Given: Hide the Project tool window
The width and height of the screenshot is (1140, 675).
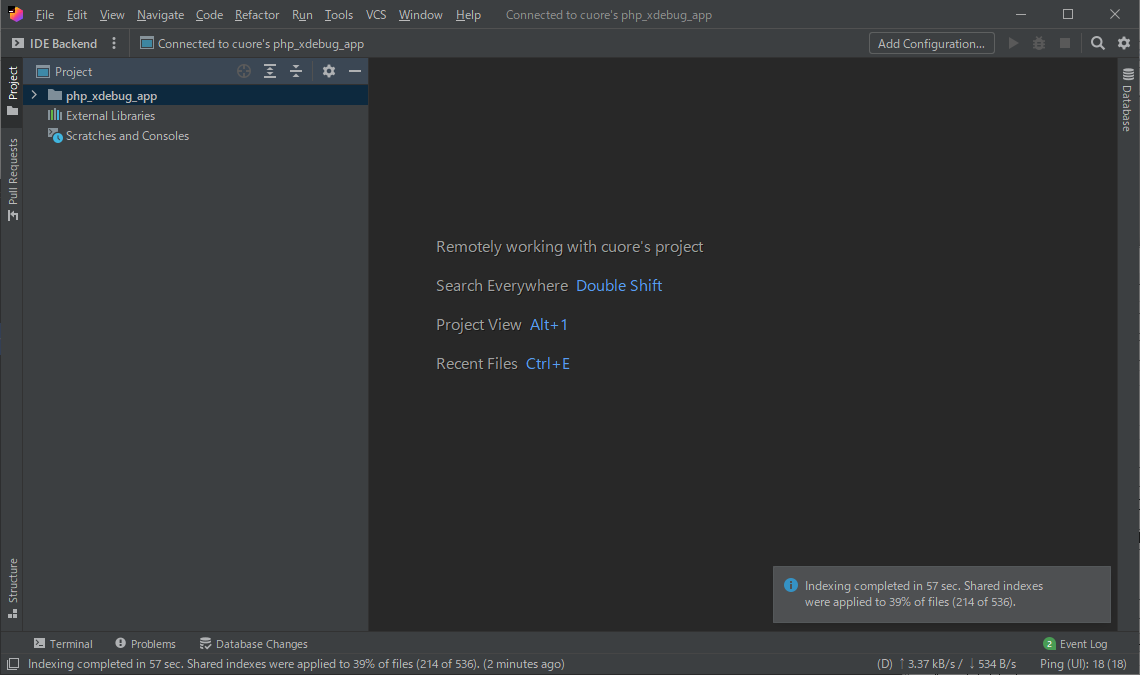Looking at the screenshot, I should 355,71.
